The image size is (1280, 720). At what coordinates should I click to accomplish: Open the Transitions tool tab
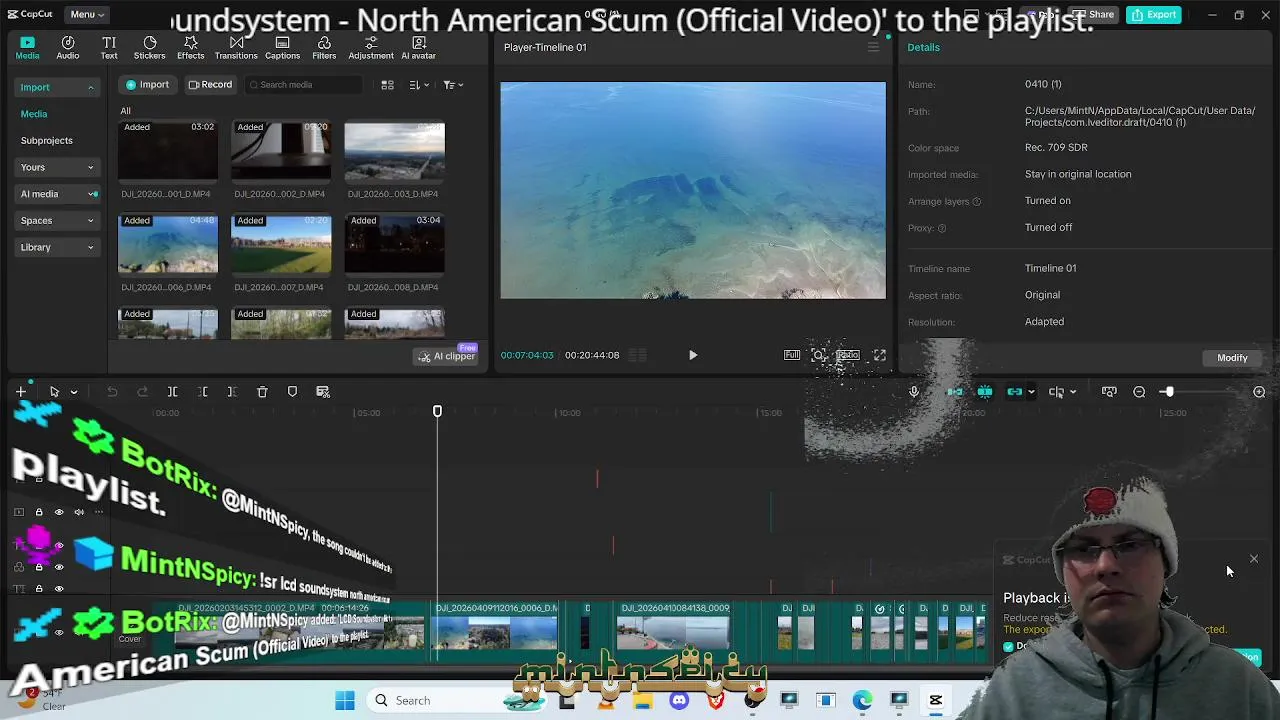pyautogui.click(x=236, y=48)
